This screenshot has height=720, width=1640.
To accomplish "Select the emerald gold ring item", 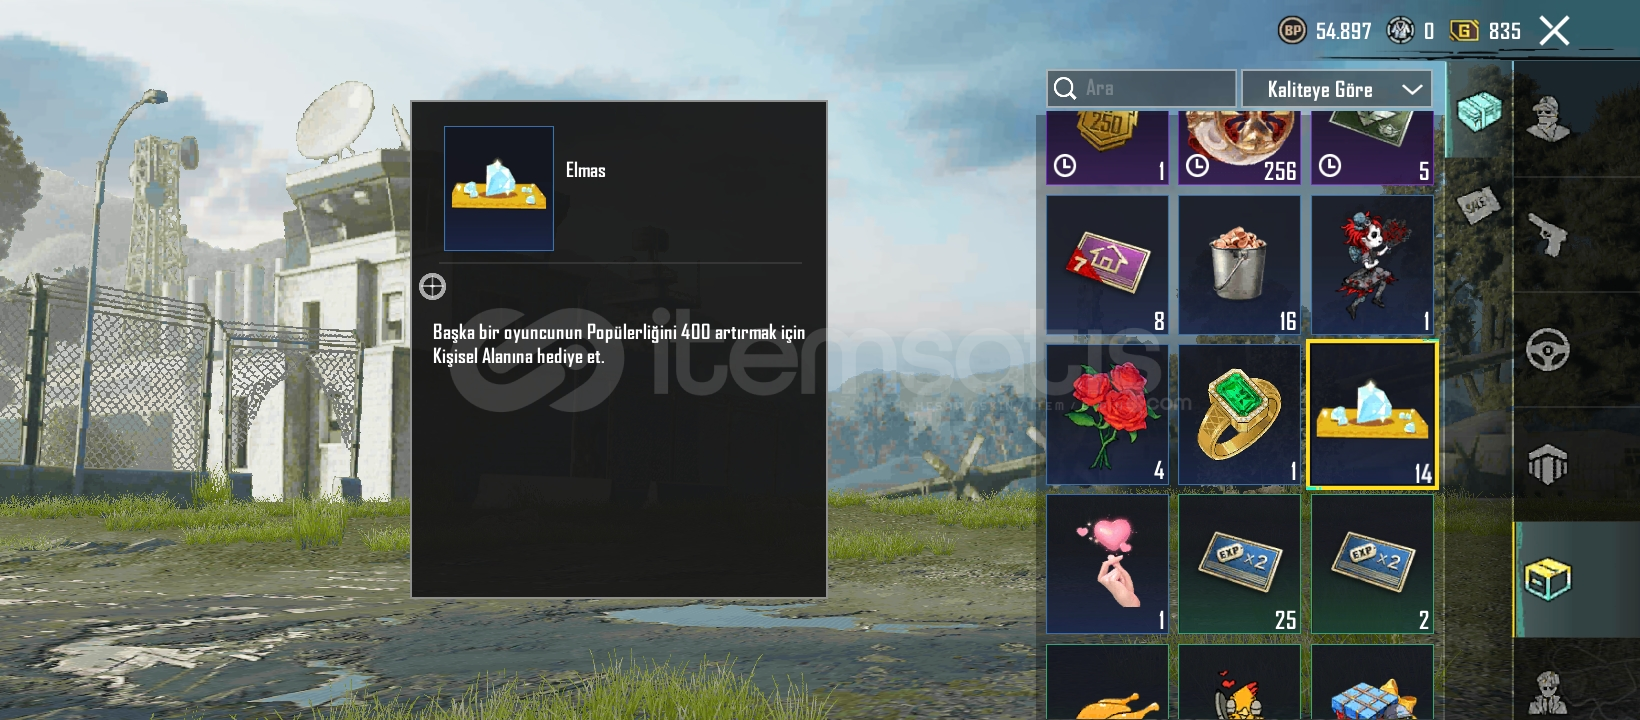I will [1239, 415].
